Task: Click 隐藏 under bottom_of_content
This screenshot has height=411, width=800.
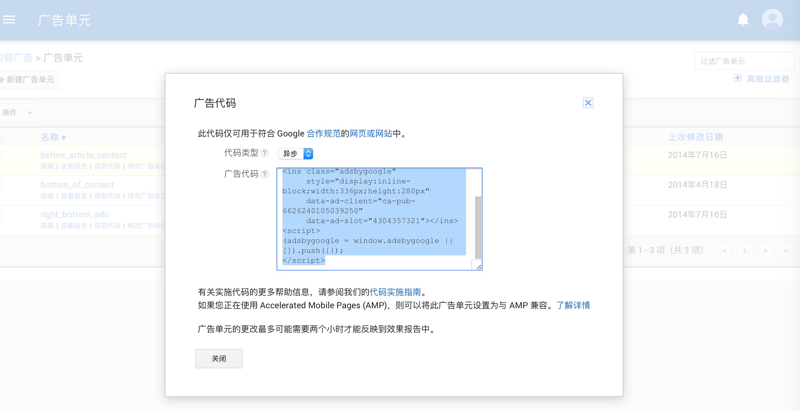Action: (x=47, y=196)
